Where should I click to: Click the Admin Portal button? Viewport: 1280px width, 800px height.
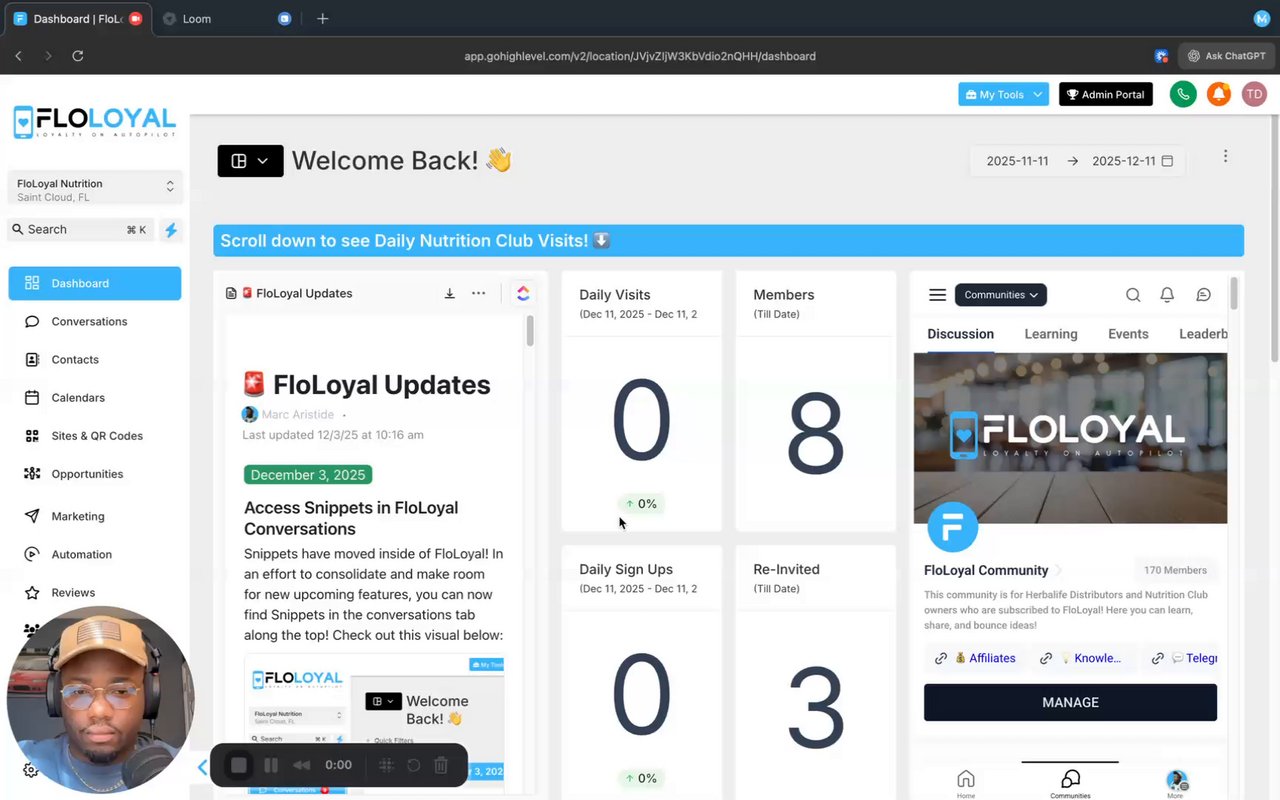(x=1105, y=94)
